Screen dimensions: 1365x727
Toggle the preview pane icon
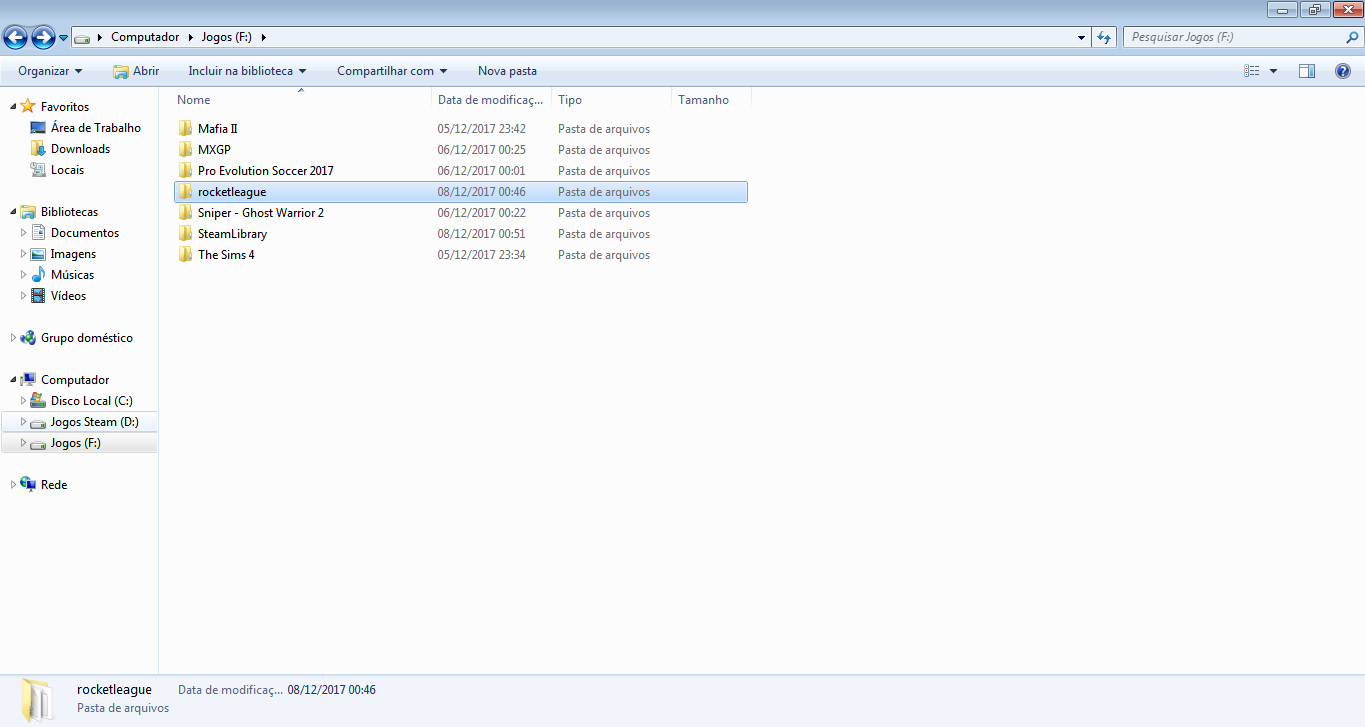click(1306, 71)
